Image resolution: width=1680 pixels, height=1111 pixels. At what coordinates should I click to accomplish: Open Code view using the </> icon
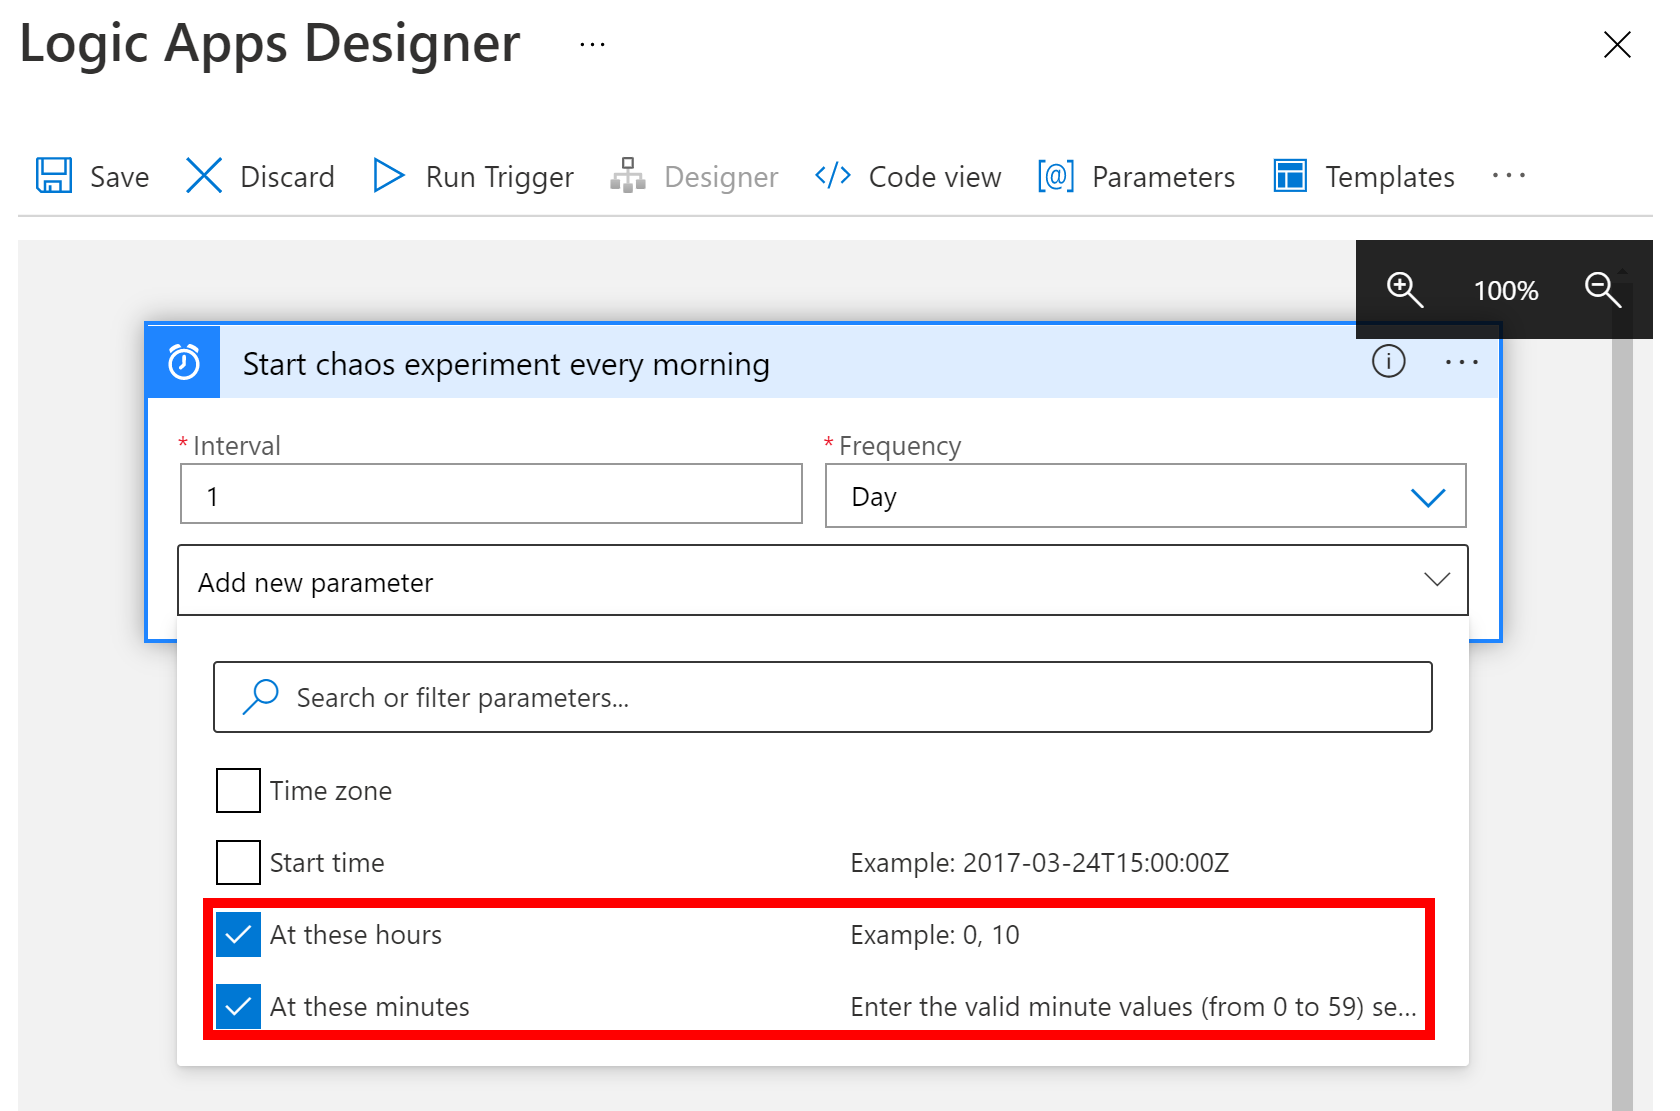coord(831,175)
